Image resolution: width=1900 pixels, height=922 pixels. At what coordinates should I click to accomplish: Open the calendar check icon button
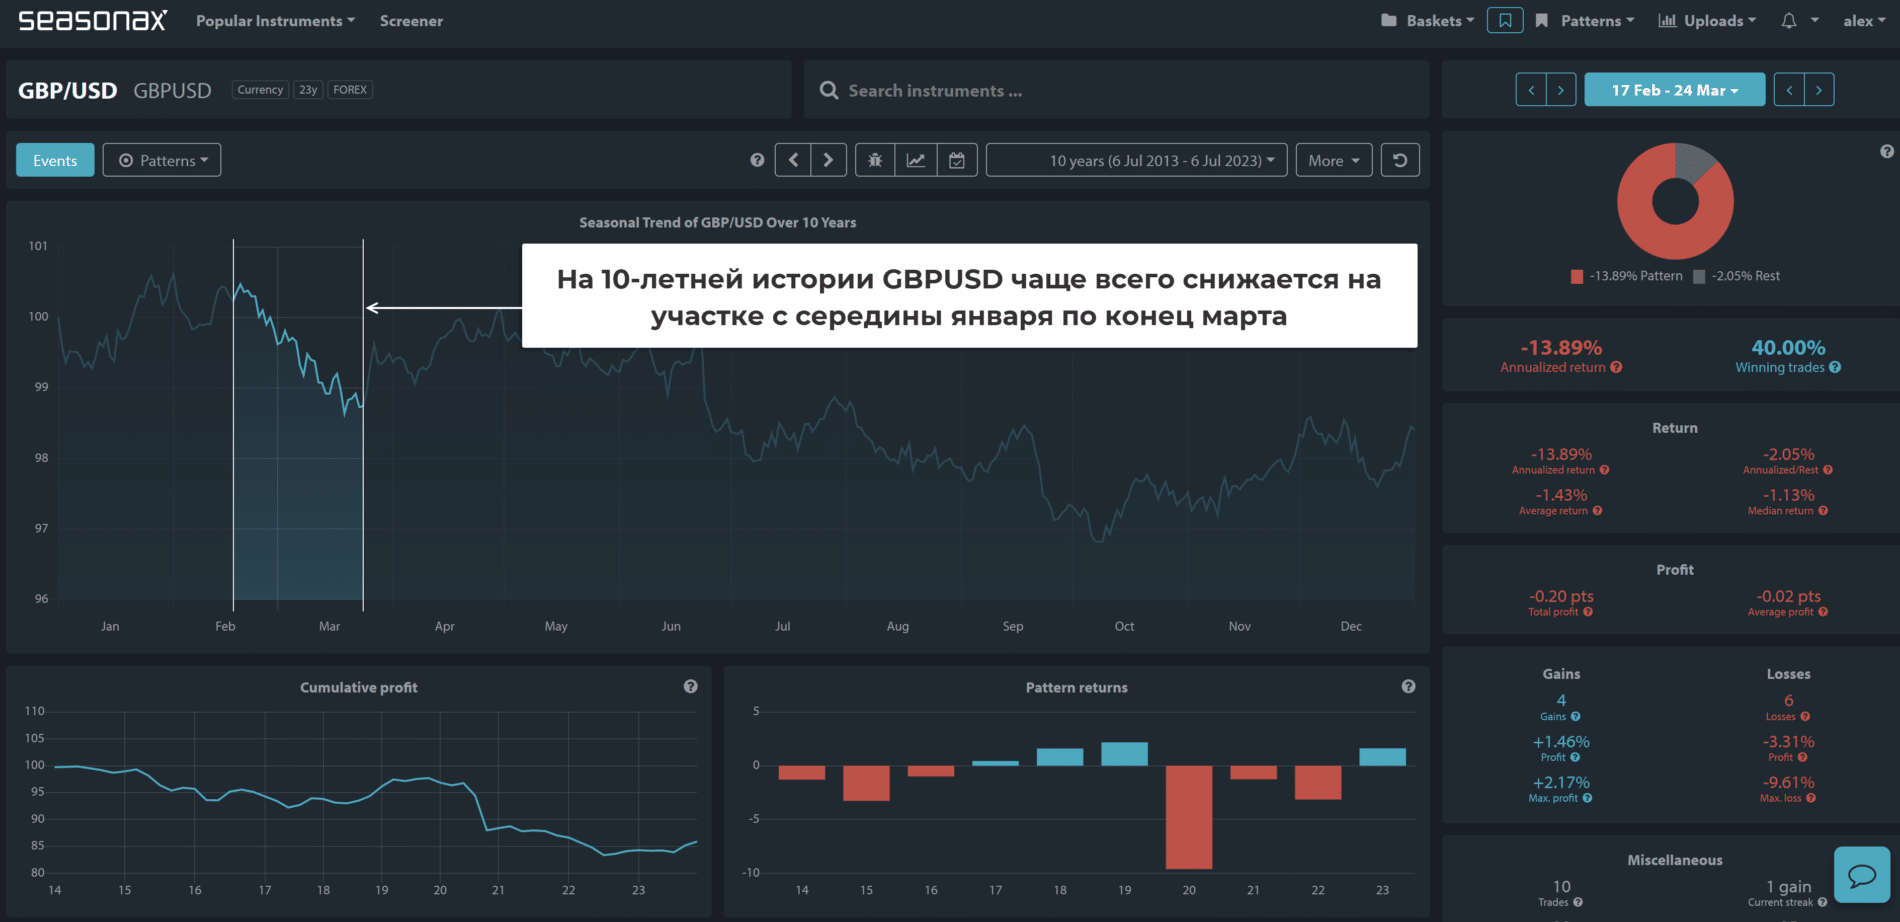957,160
